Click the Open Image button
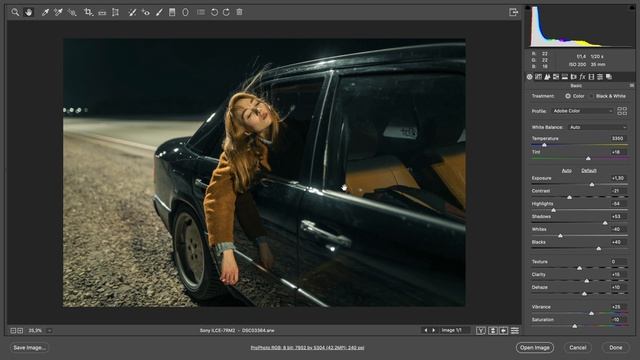Viewport: 640px width, 360px height. (x=535, y=348)
